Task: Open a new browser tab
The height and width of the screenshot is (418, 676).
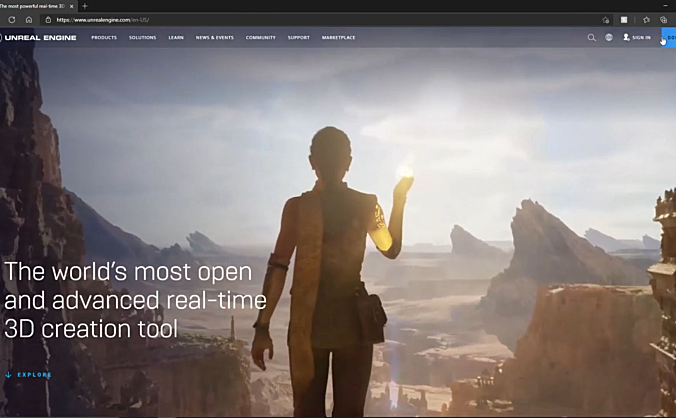Action: (85, 6)
